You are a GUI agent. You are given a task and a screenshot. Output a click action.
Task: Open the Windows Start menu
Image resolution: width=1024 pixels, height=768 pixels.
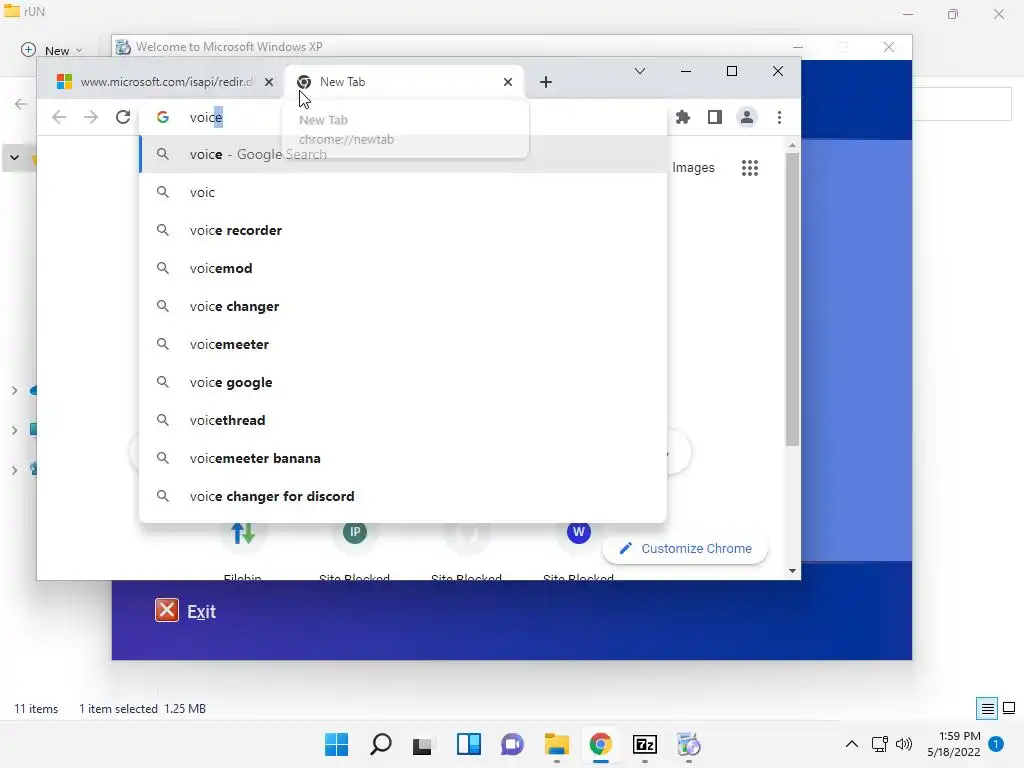tap(336, 744)
